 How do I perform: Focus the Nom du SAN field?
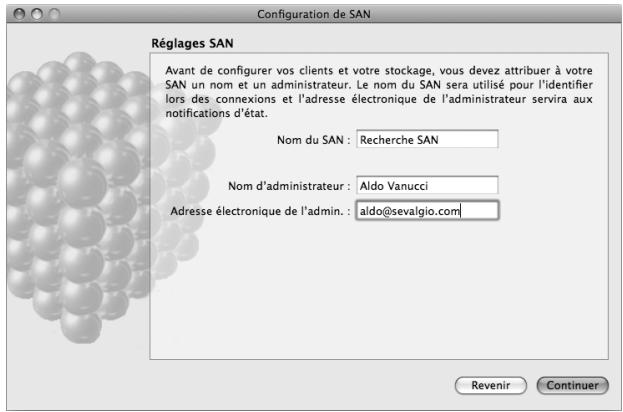point(427,139)
